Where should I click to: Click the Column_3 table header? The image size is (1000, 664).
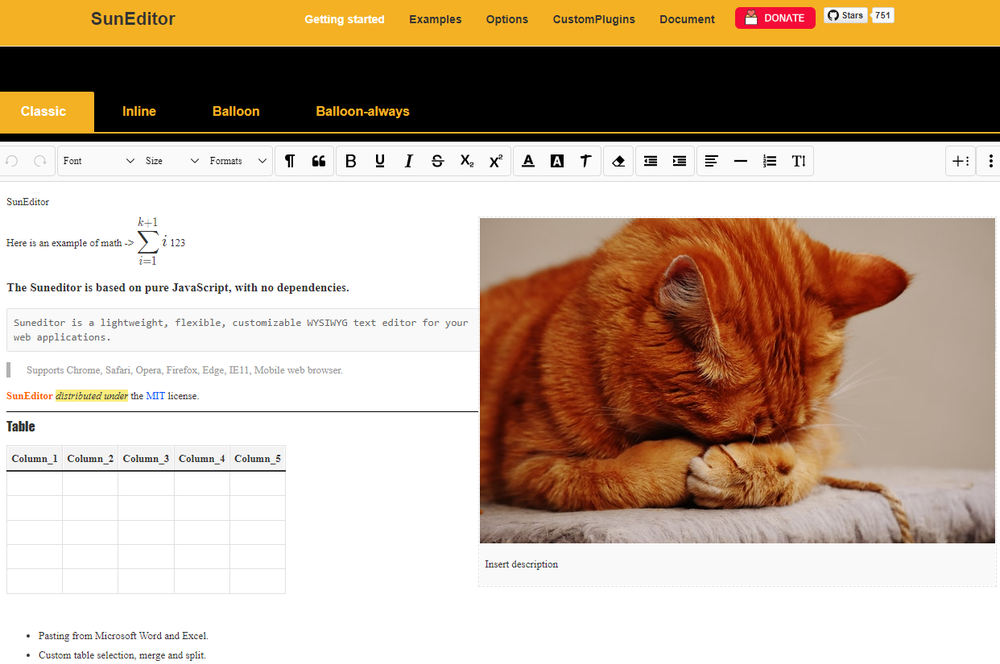(x=146, y=459)
